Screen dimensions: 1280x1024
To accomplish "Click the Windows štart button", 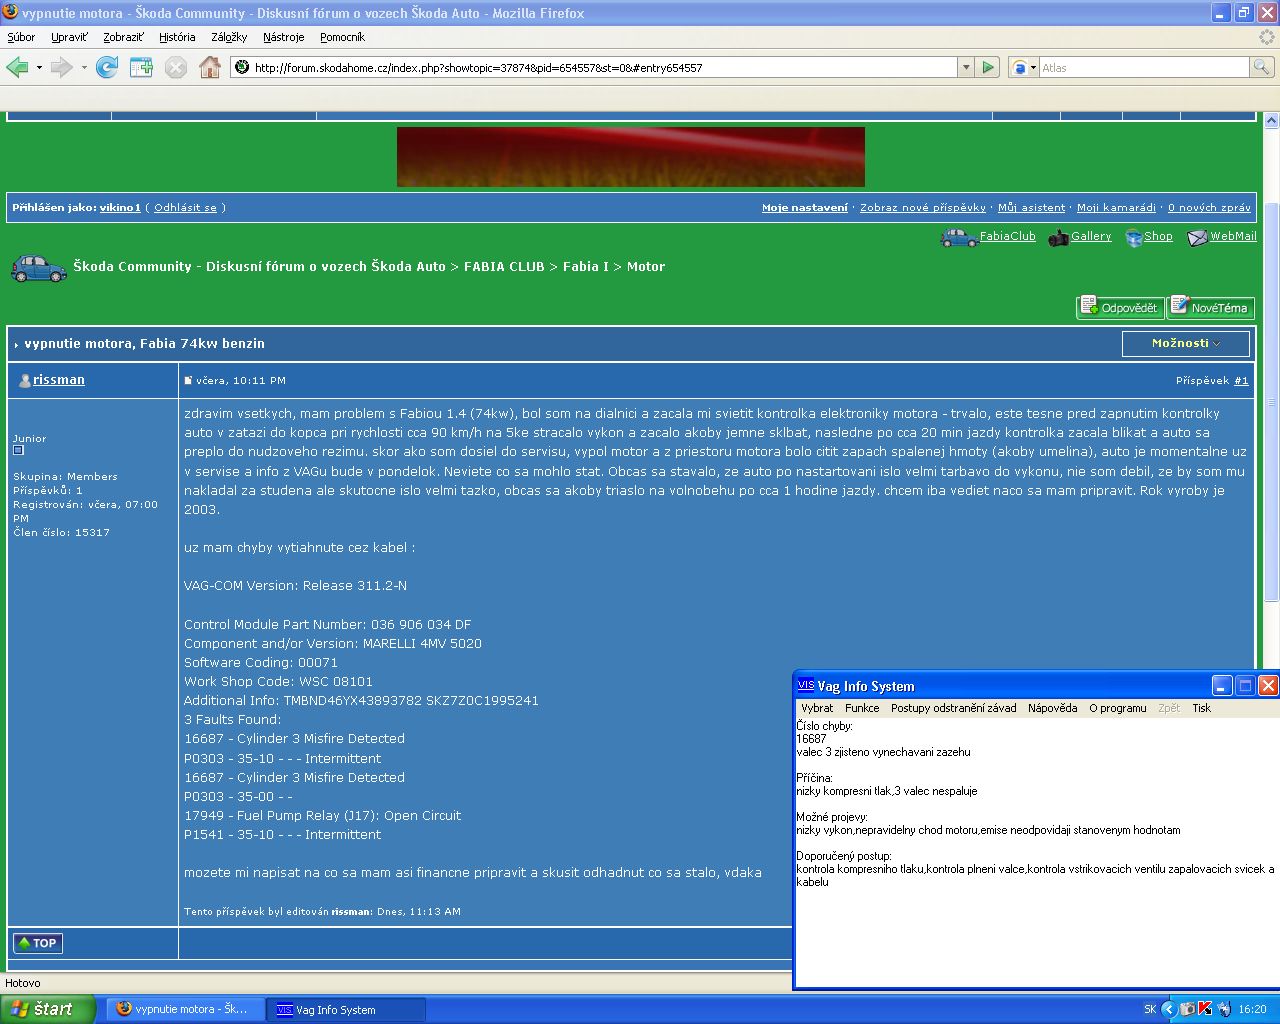I will [x=47, y=1009].
